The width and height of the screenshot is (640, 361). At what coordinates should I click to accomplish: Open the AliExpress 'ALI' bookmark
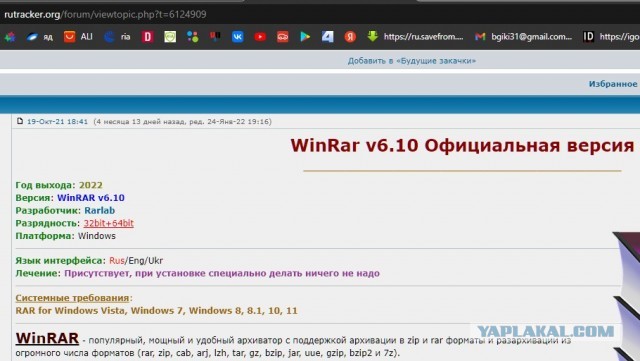(78, 37)
